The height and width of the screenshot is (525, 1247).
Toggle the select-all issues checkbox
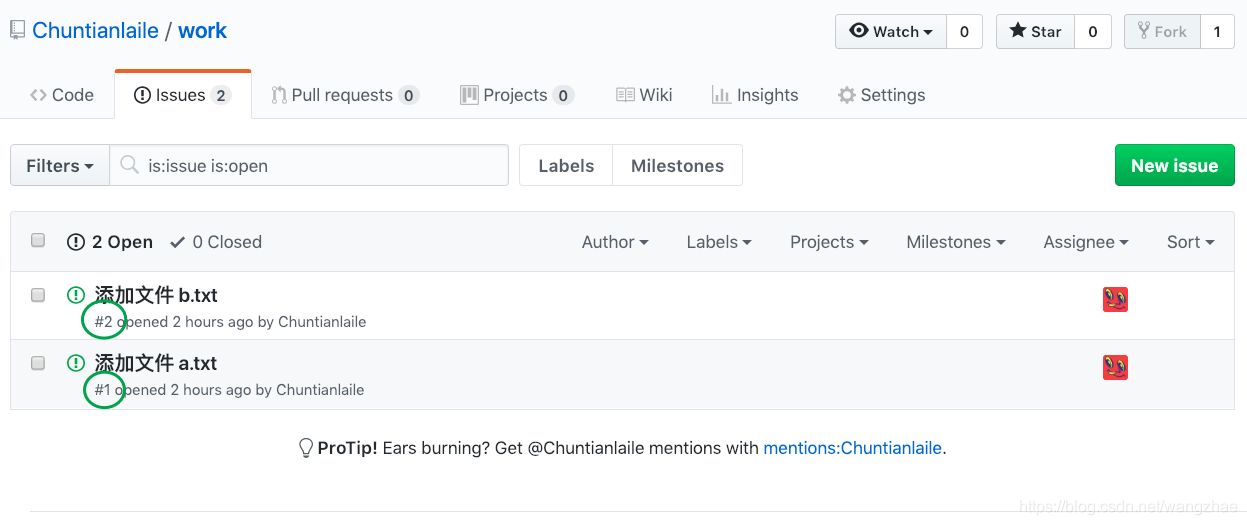coord(38,240)
